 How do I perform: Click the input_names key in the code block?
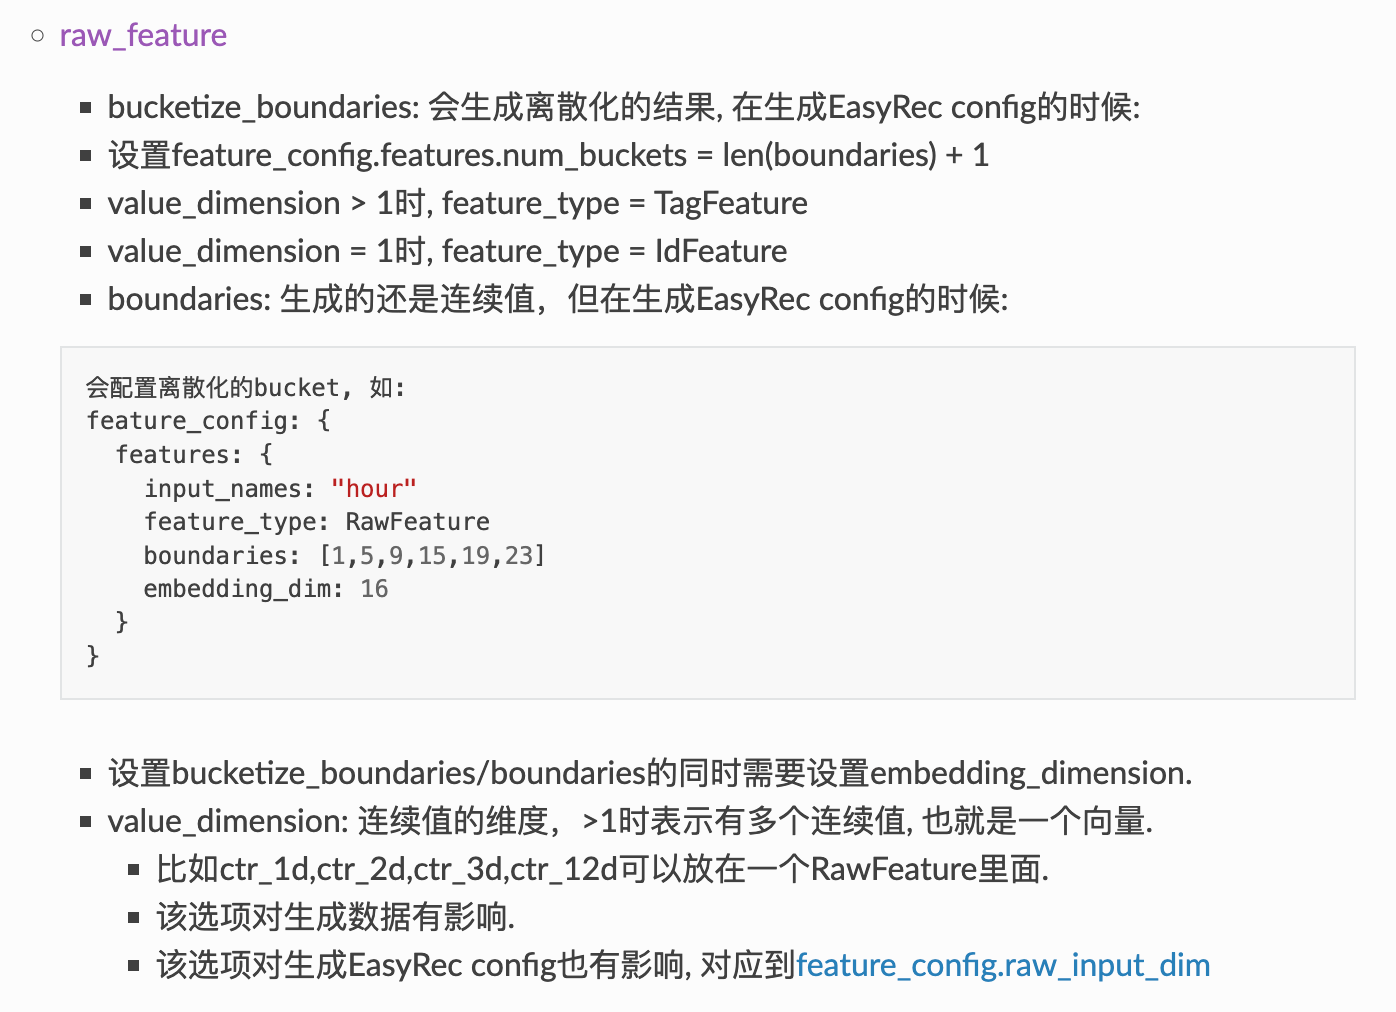point(222,489)
